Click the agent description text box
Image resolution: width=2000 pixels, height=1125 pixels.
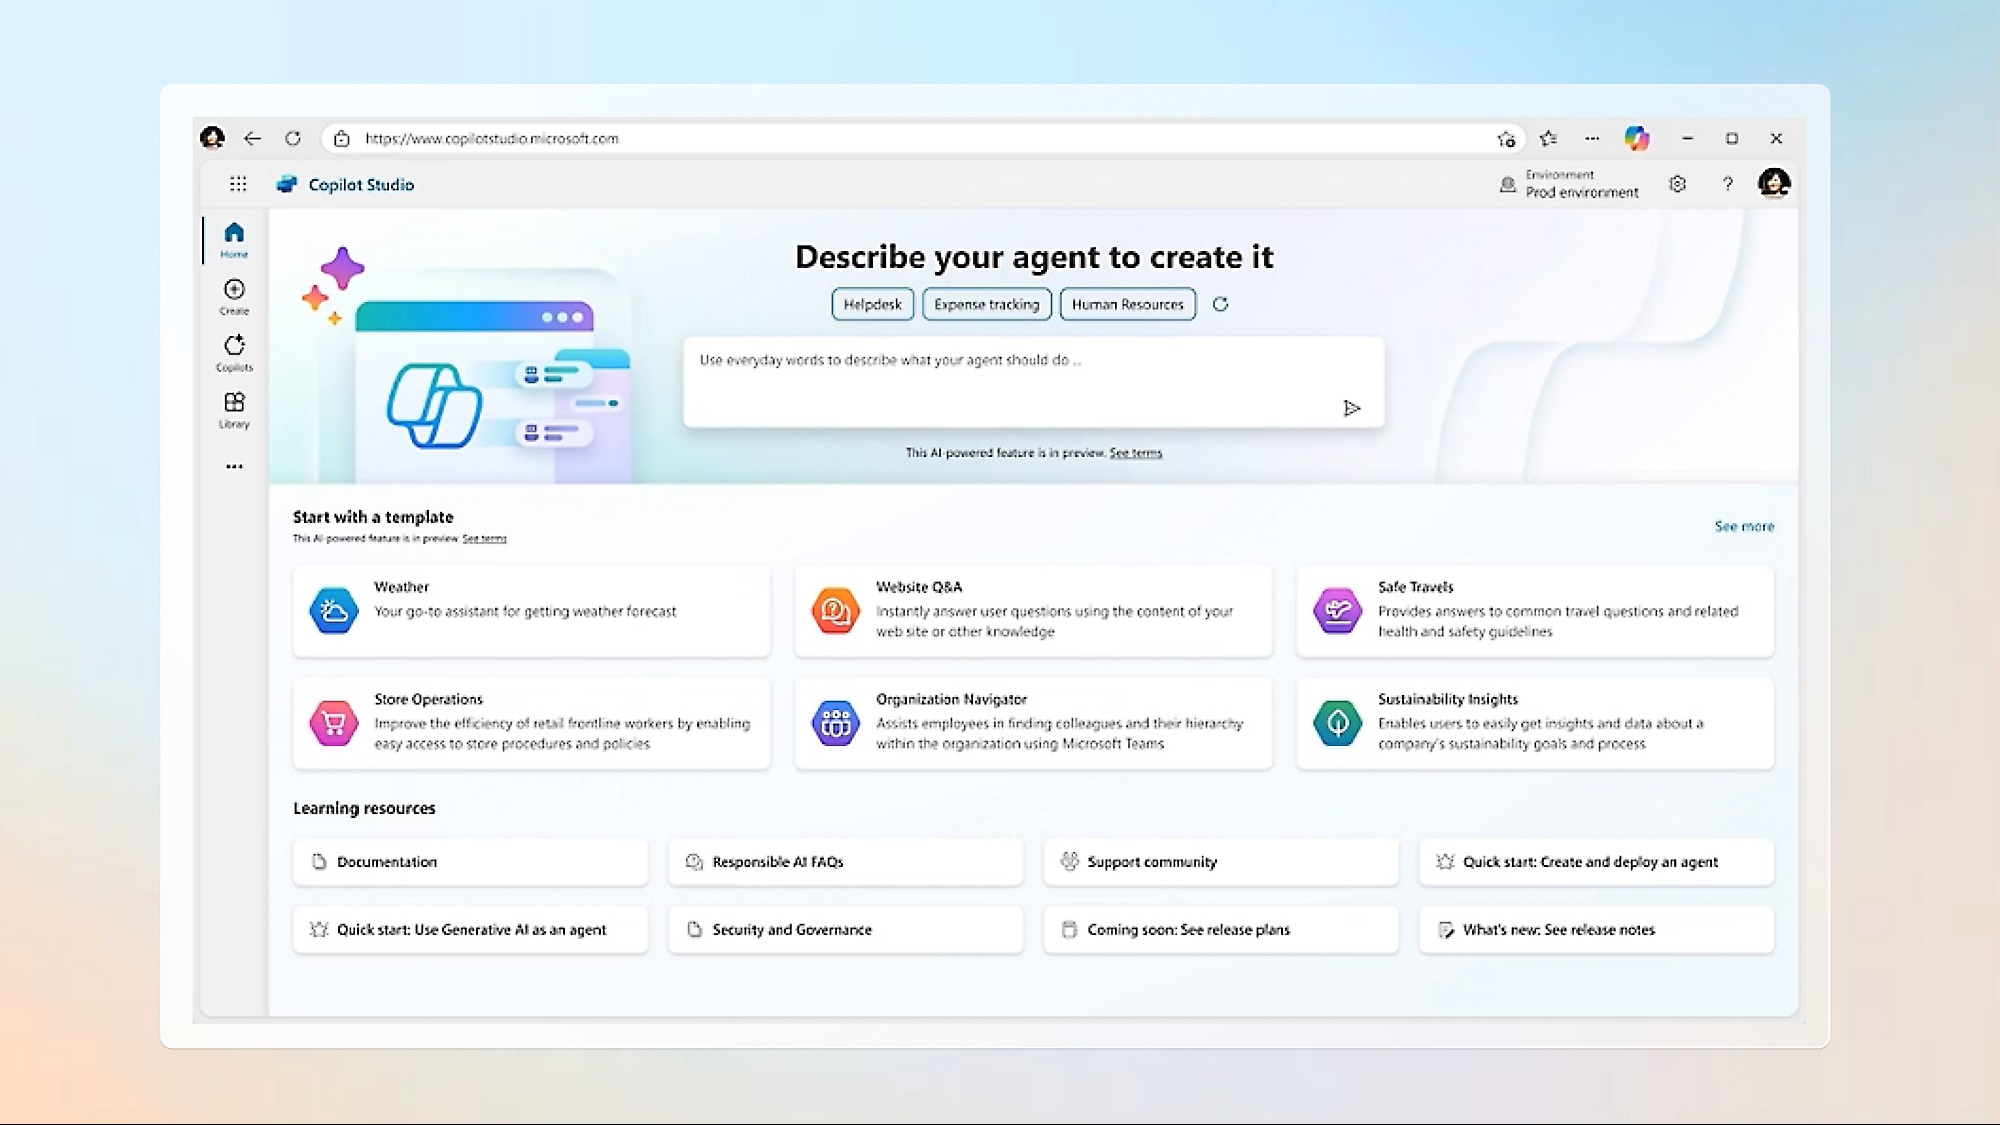tap(1034, 382)
